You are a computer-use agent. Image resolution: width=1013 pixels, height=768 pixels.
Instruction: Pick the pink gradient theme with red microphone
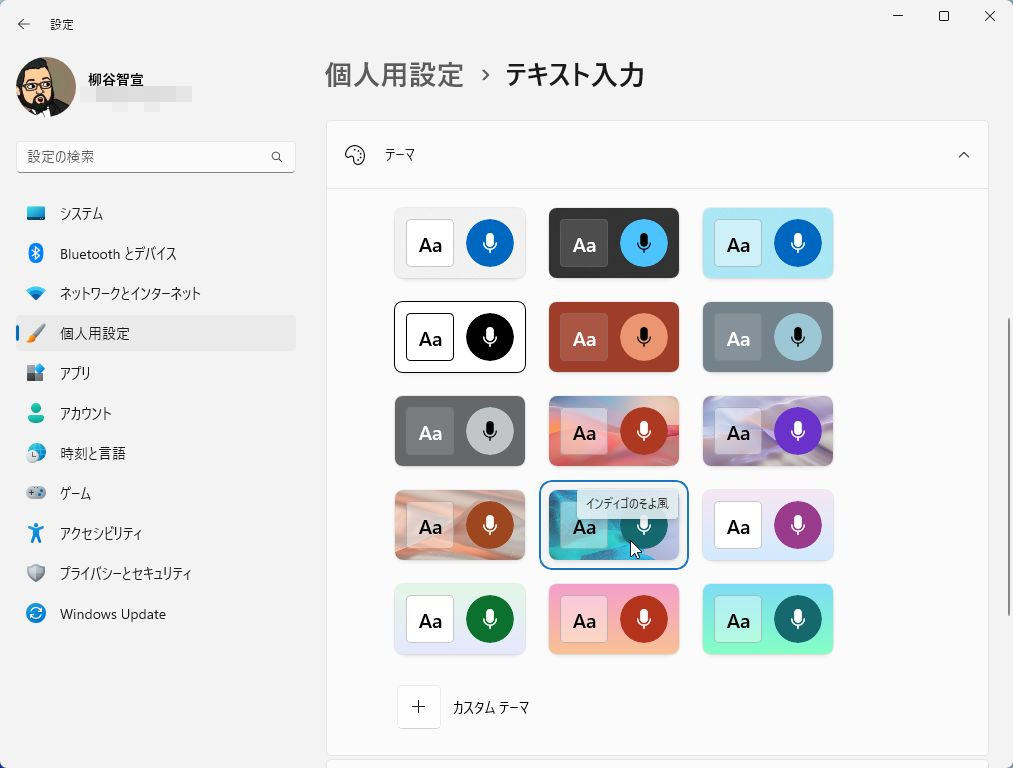[x=614, y=619]
